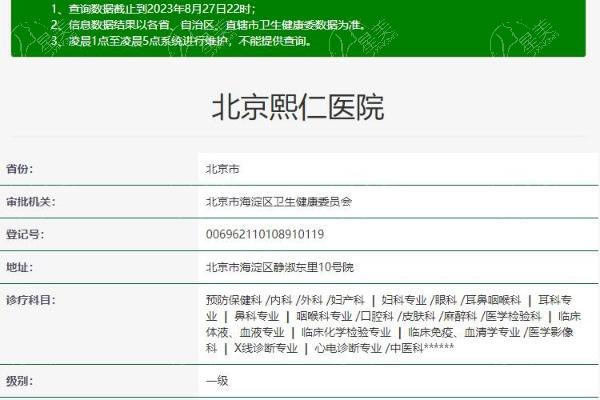Click the notice about 2023年8月27日 data cutoff
This screenshot has height=400, width=600.
pyautogui.click(x=160, y=10)
